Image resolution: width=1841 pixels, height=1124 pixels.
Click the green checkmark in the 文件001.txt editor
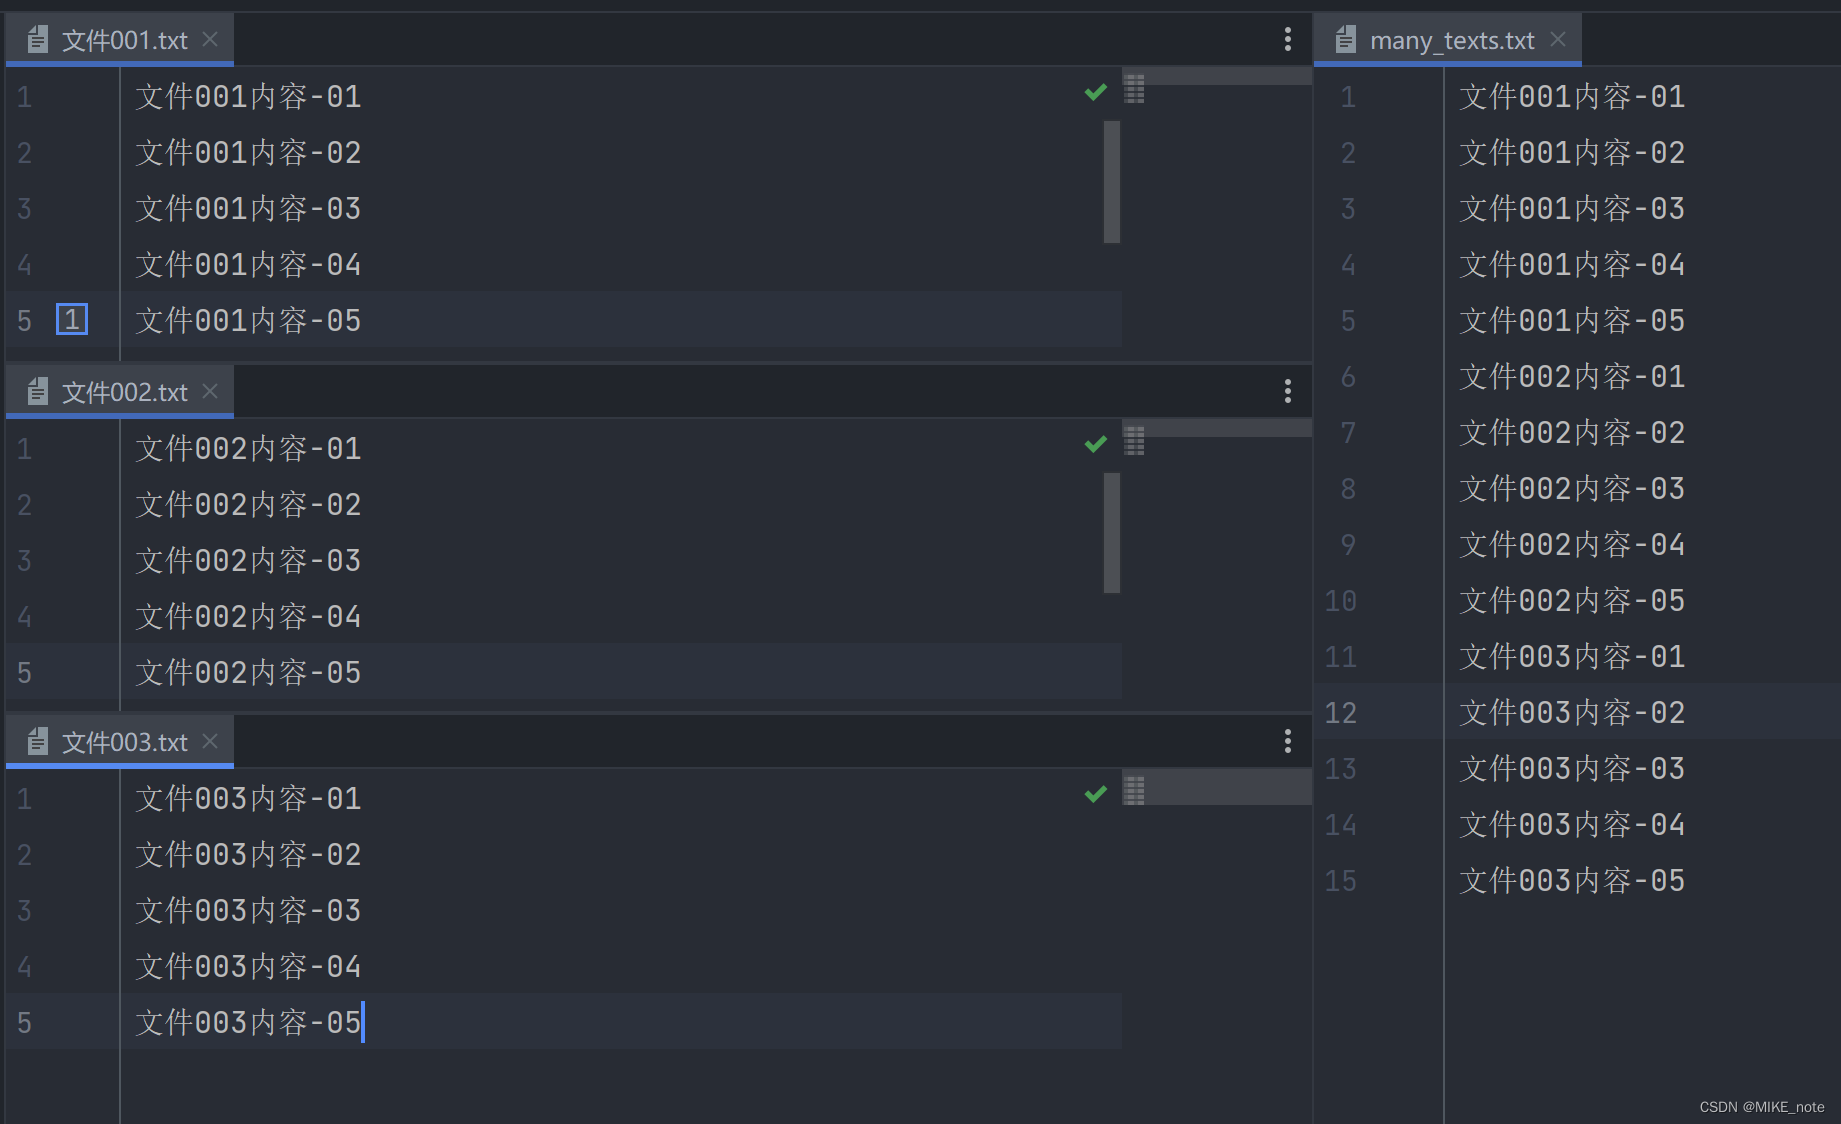pyautogui.click(x=1096, y=92)
